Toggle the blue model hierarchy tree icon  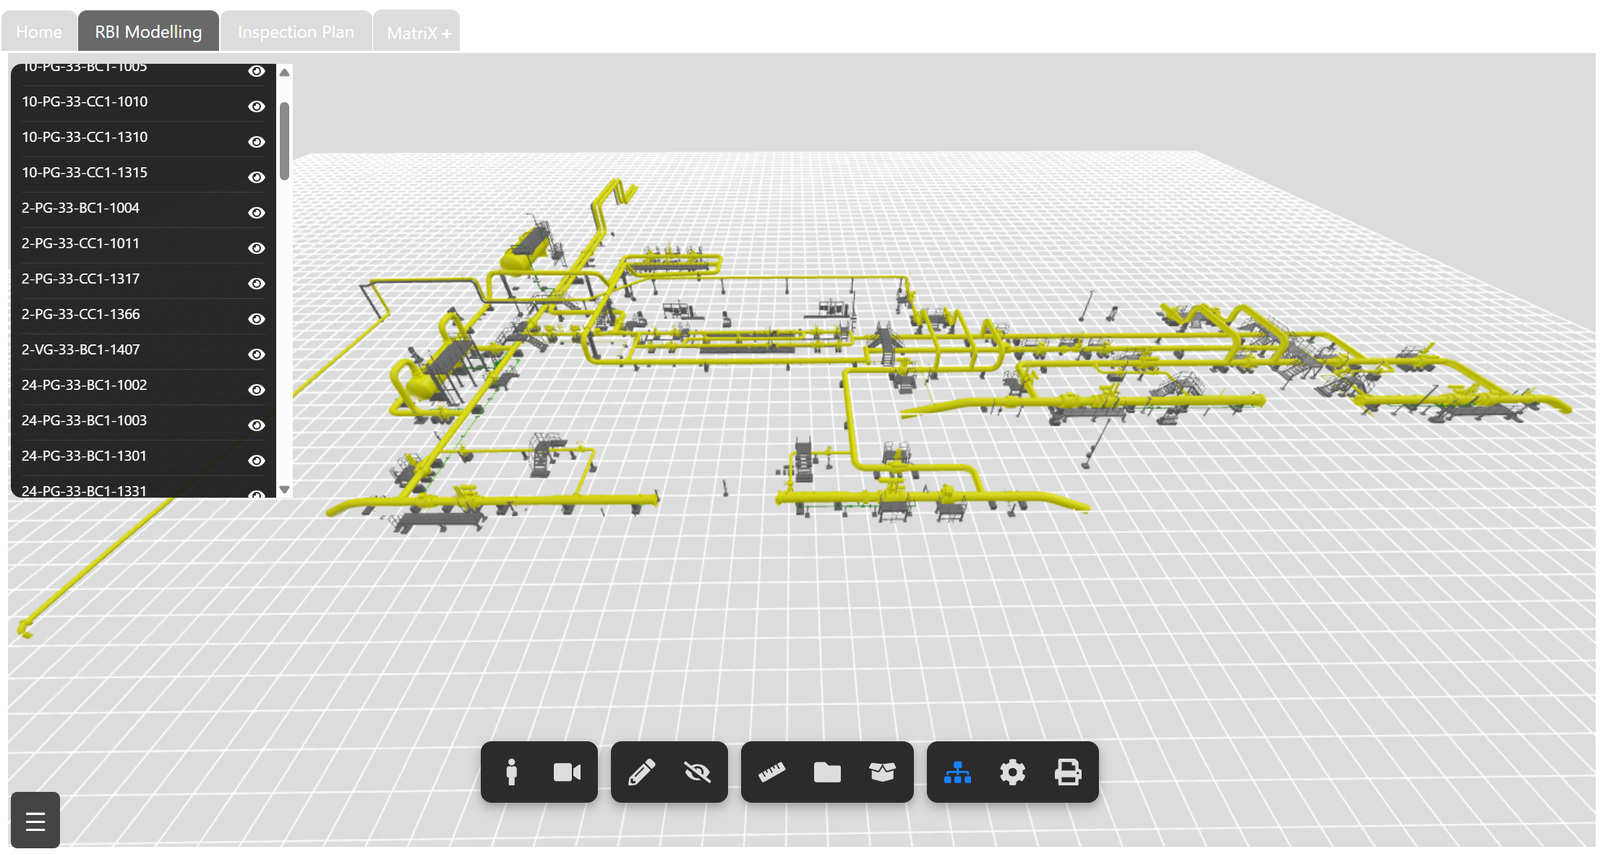click(957, 772)
